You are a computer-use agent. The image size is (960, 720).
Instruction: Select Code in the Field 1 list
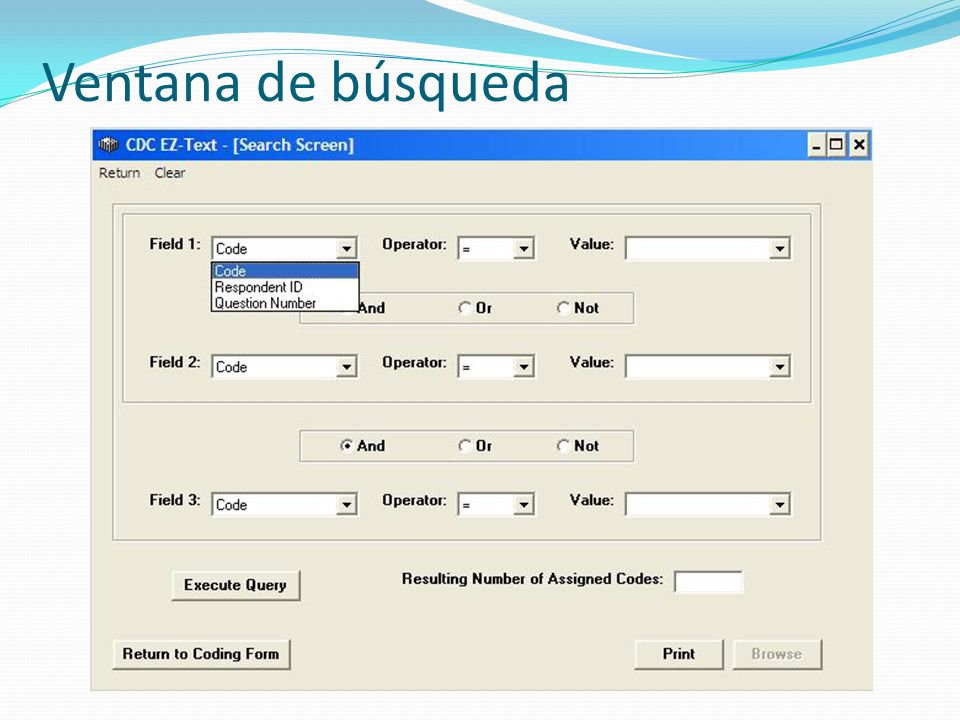[x=285, y=271]
